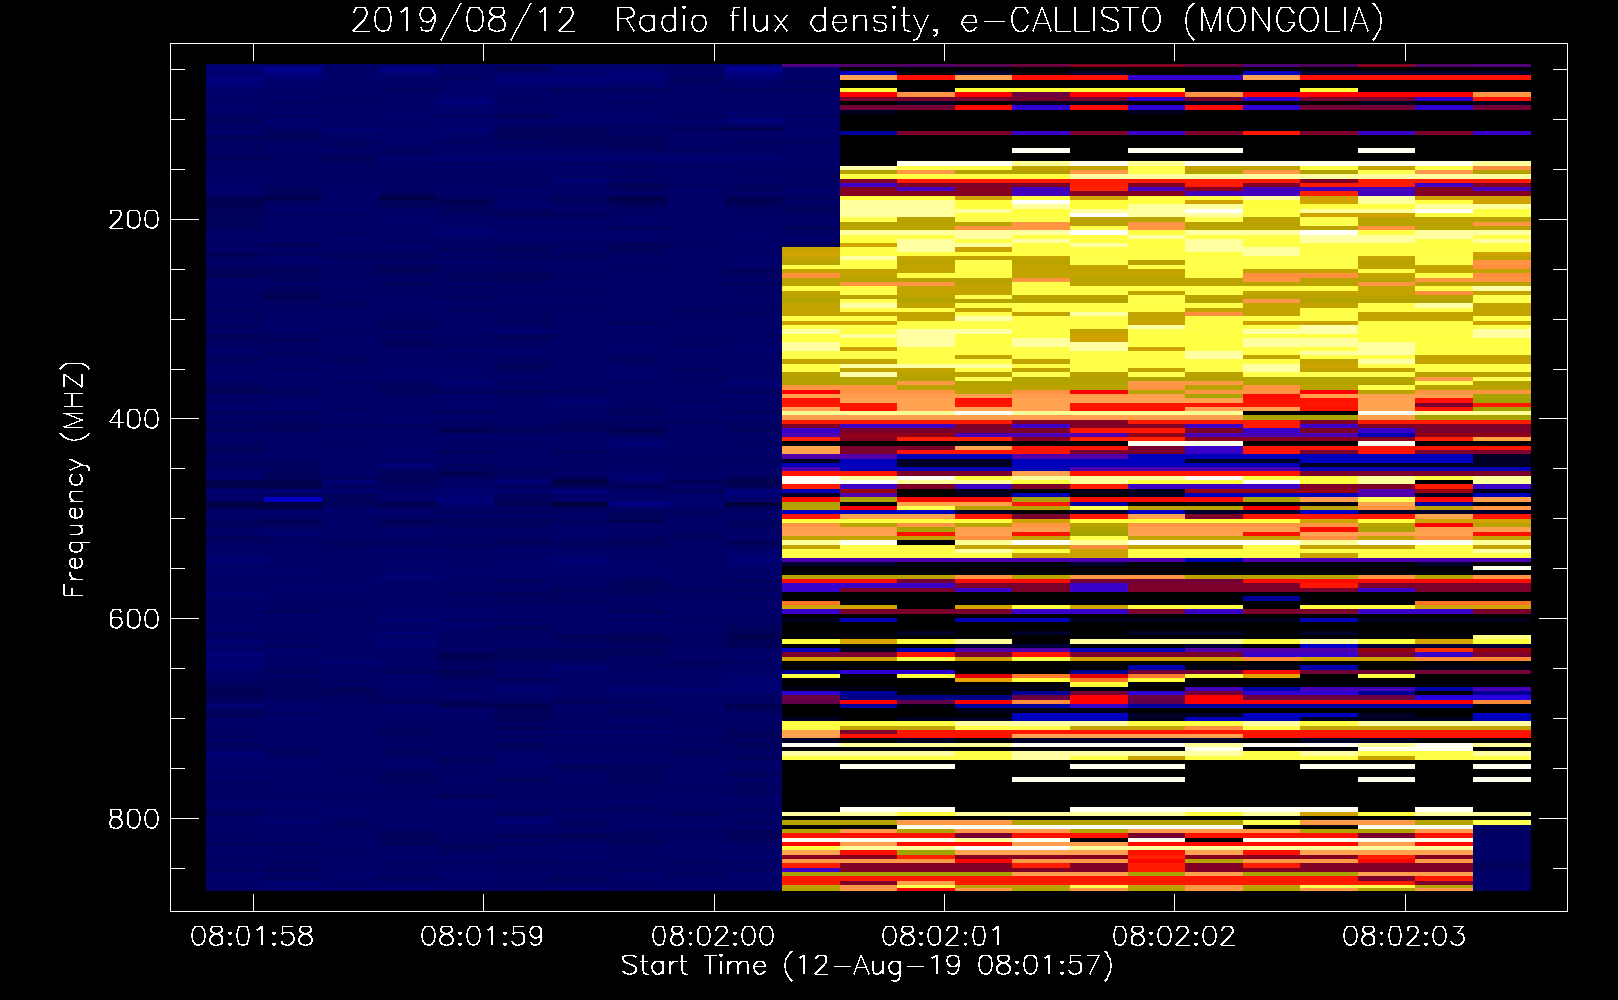Screen dimensions: 1618x1000
Task: Click the 08:02:03 time tick label
Action: pos(1404,937)
